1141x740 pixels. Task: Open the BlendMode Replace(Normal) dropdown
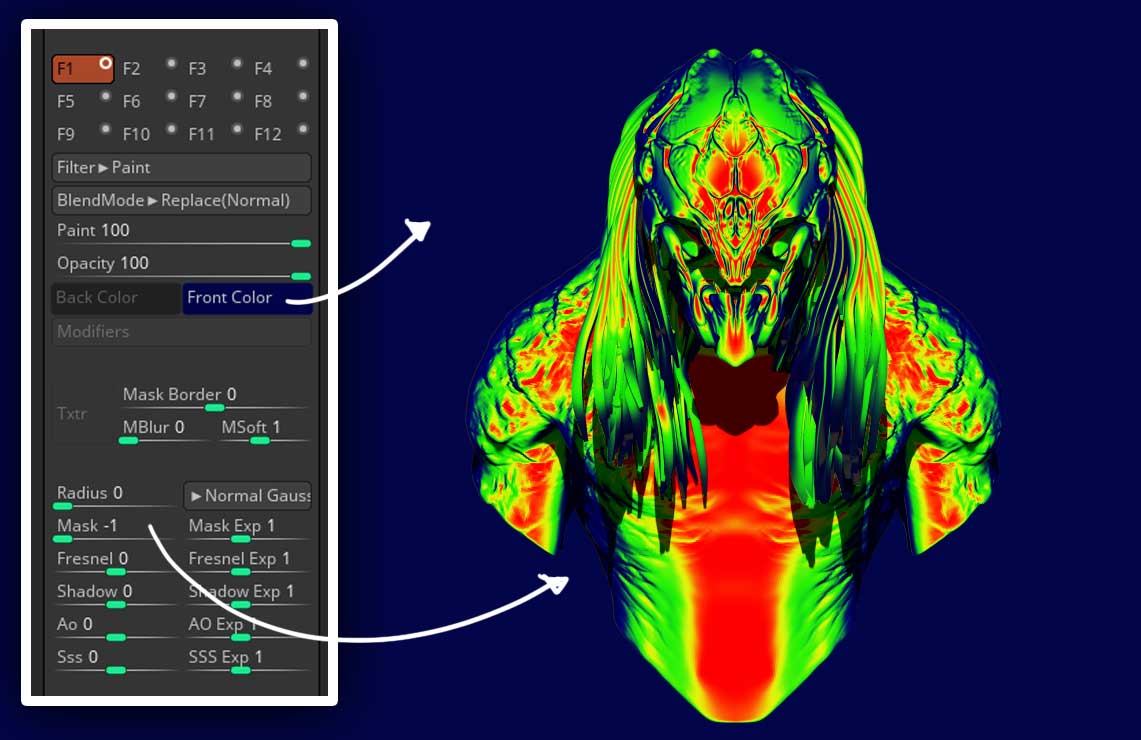pos(181,200)
